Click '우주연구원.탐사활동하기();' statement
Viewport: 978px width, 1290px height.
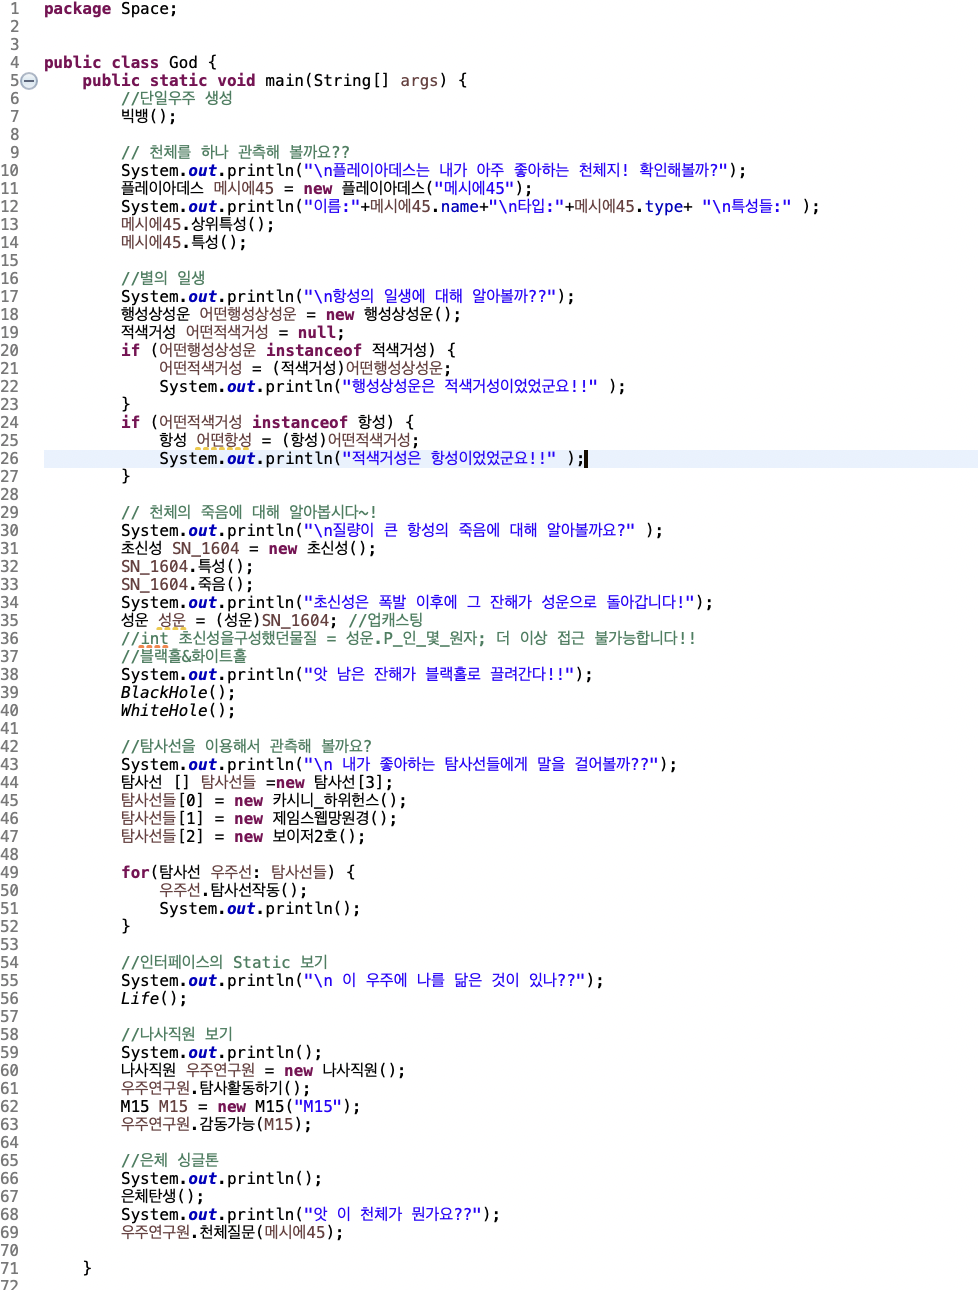(216, 1089)
